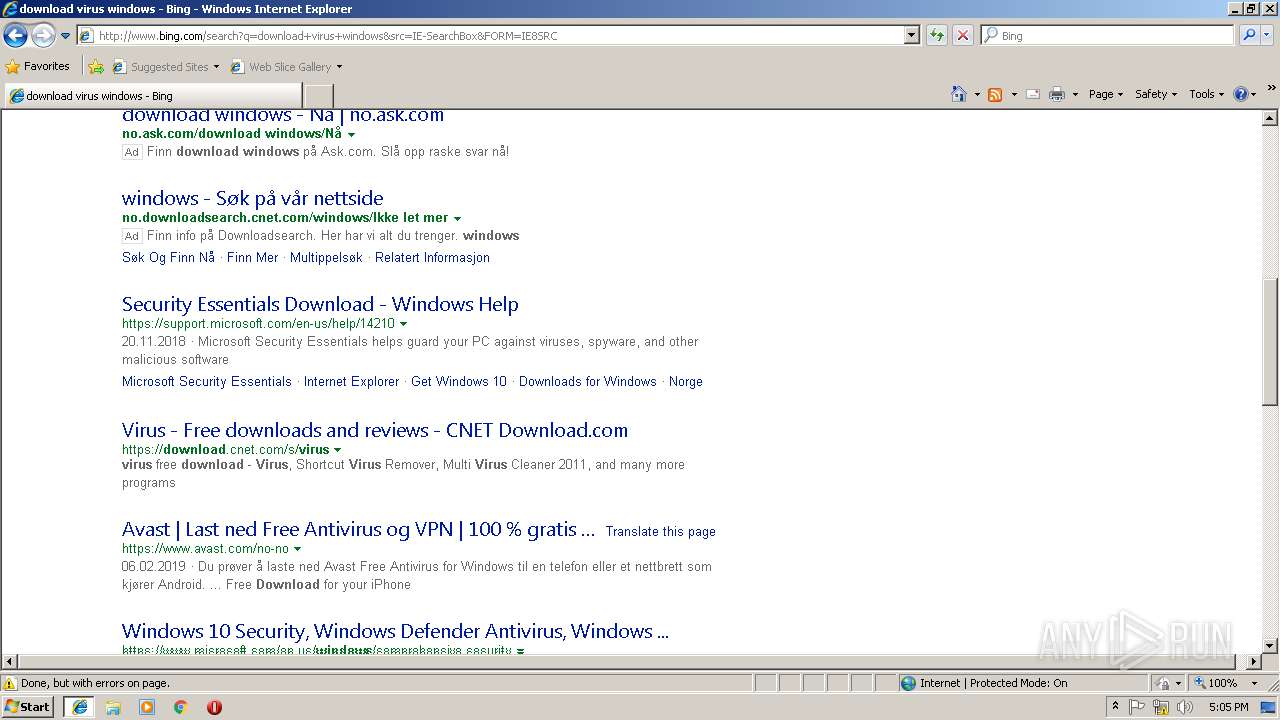Viewport: 1280px width, 720px height.
Task: Click in the Bing search box
Action: point(1115,36)
